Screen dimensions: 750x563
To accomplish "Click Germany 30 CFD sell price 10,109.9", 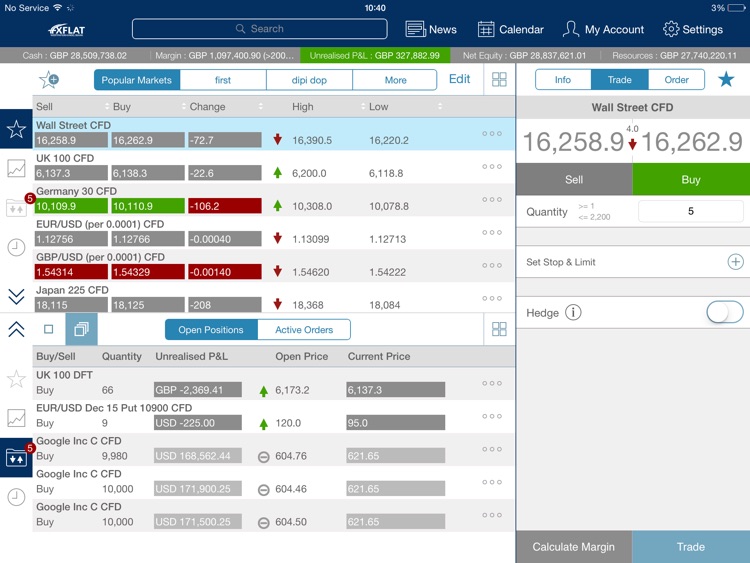I will (x=71, y=206).
